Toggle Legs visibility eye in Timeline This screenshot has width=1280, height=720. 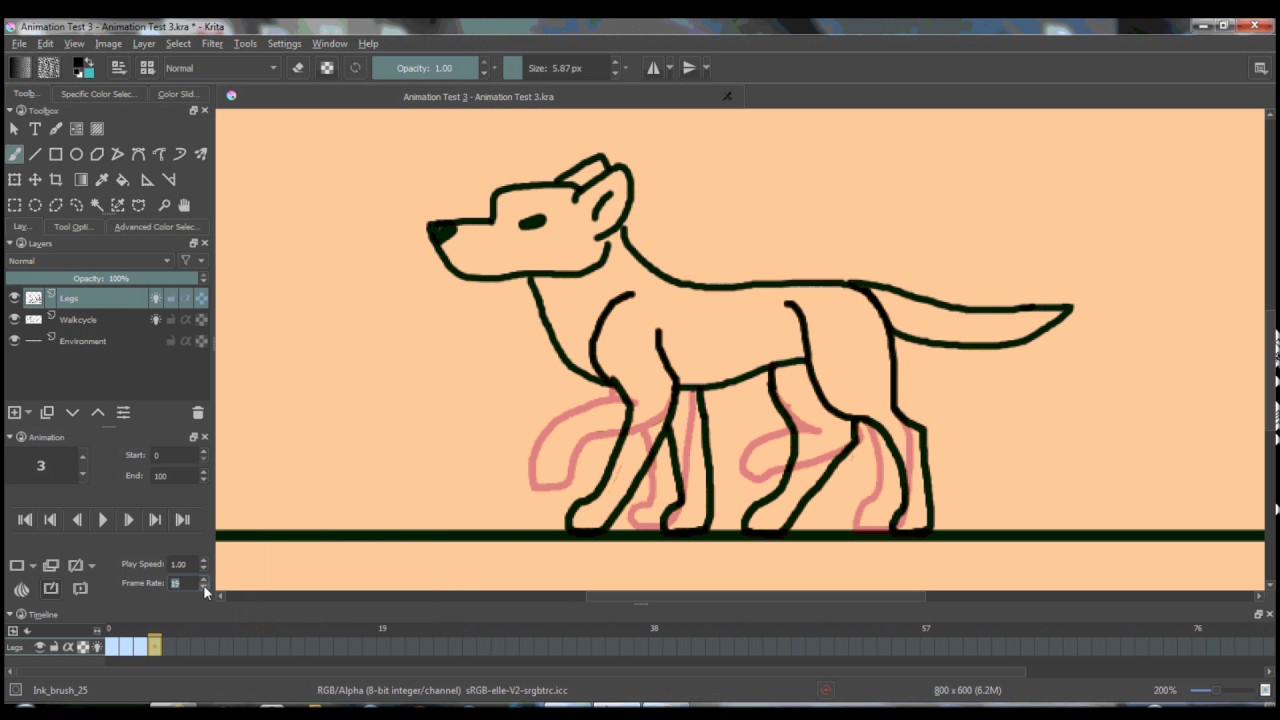point(40,647)
